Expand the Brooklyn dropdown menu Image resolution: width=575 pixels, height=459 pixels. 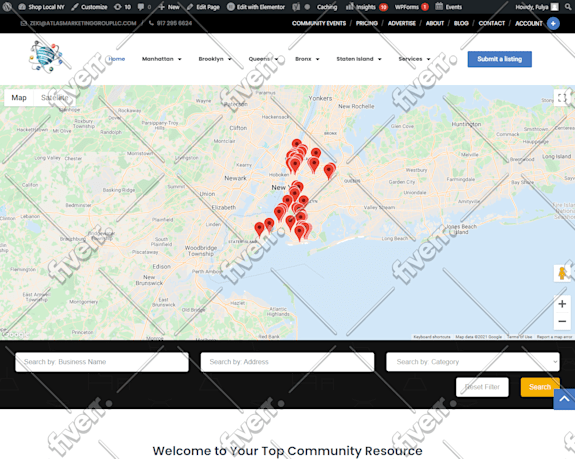[215, 59]
